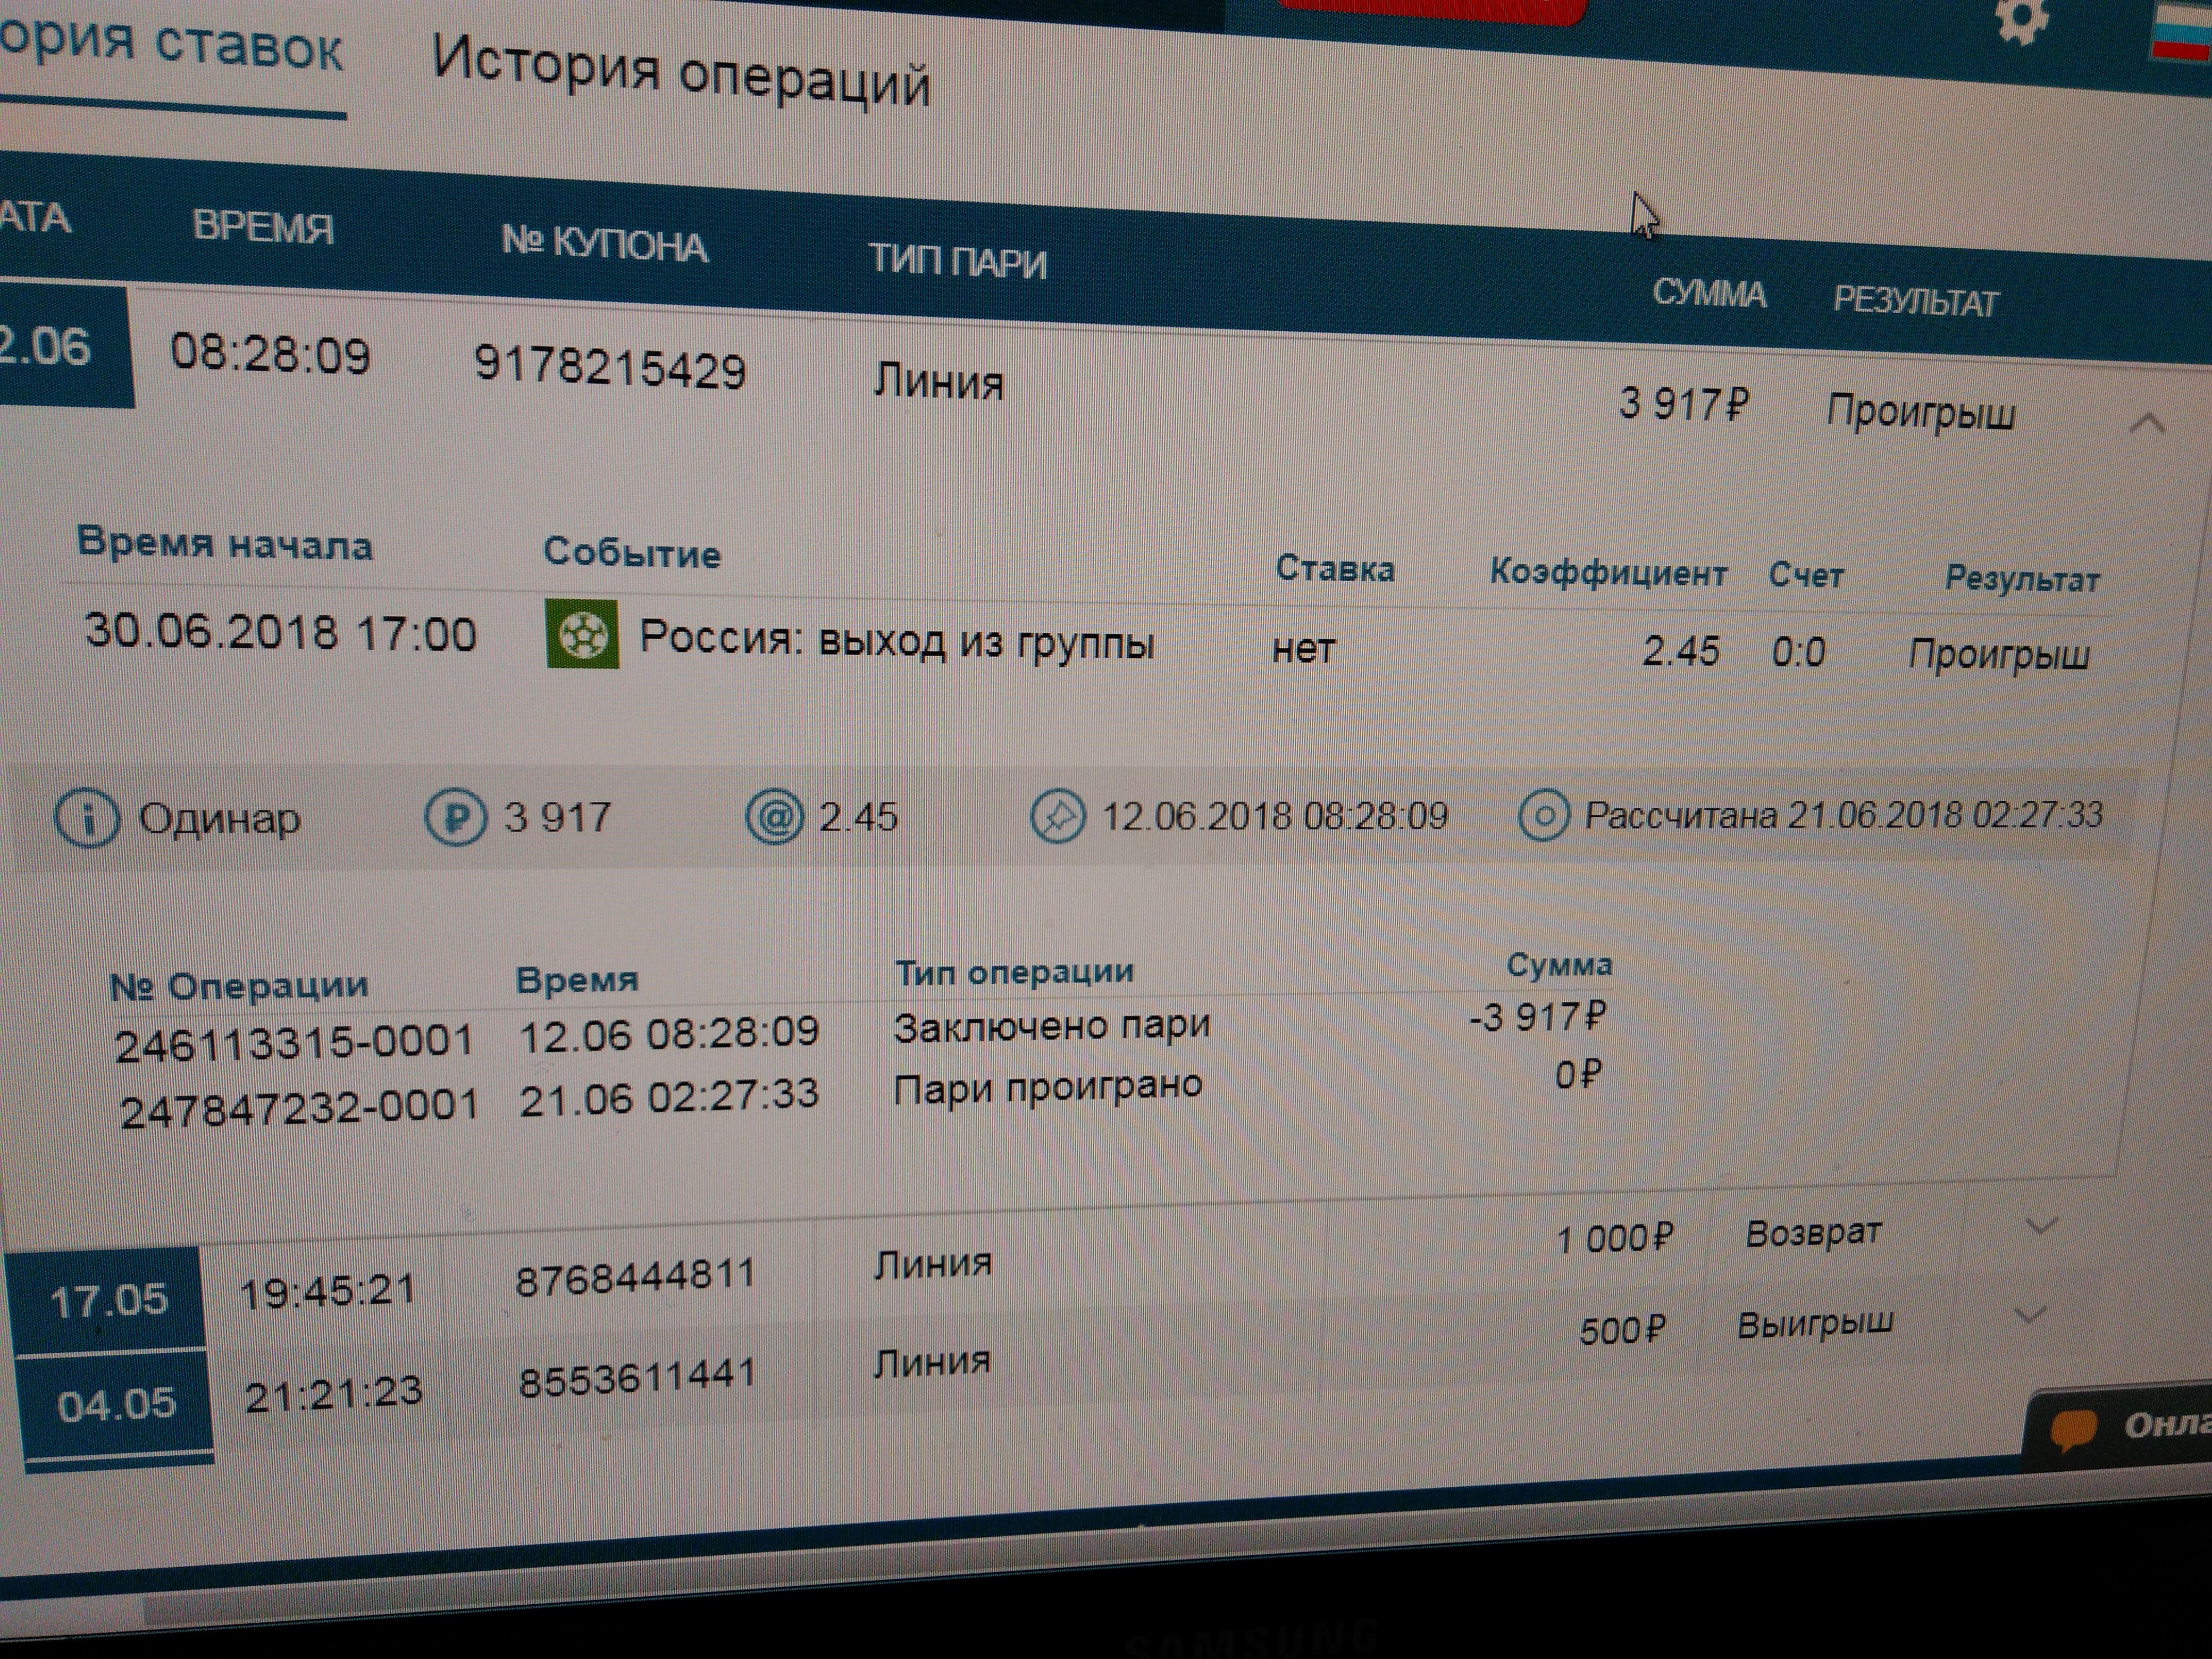This screenshot has width=2212, height=1659.
Task: Expand the 8768444811 coupon row chevron
Action: 2041,1226
